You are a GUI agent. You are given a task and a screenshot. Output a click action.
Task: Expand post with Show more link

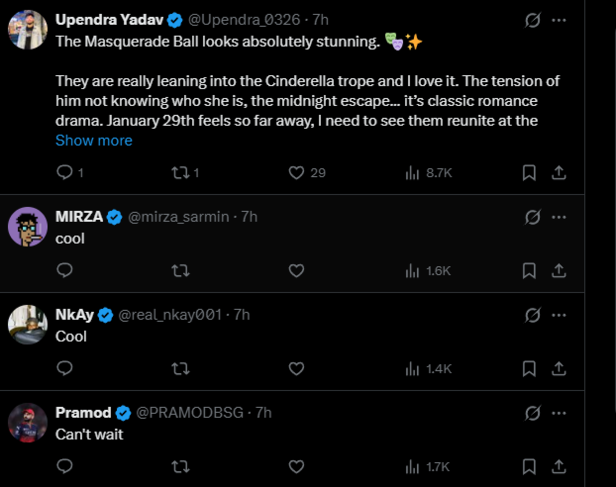point(94,141)
